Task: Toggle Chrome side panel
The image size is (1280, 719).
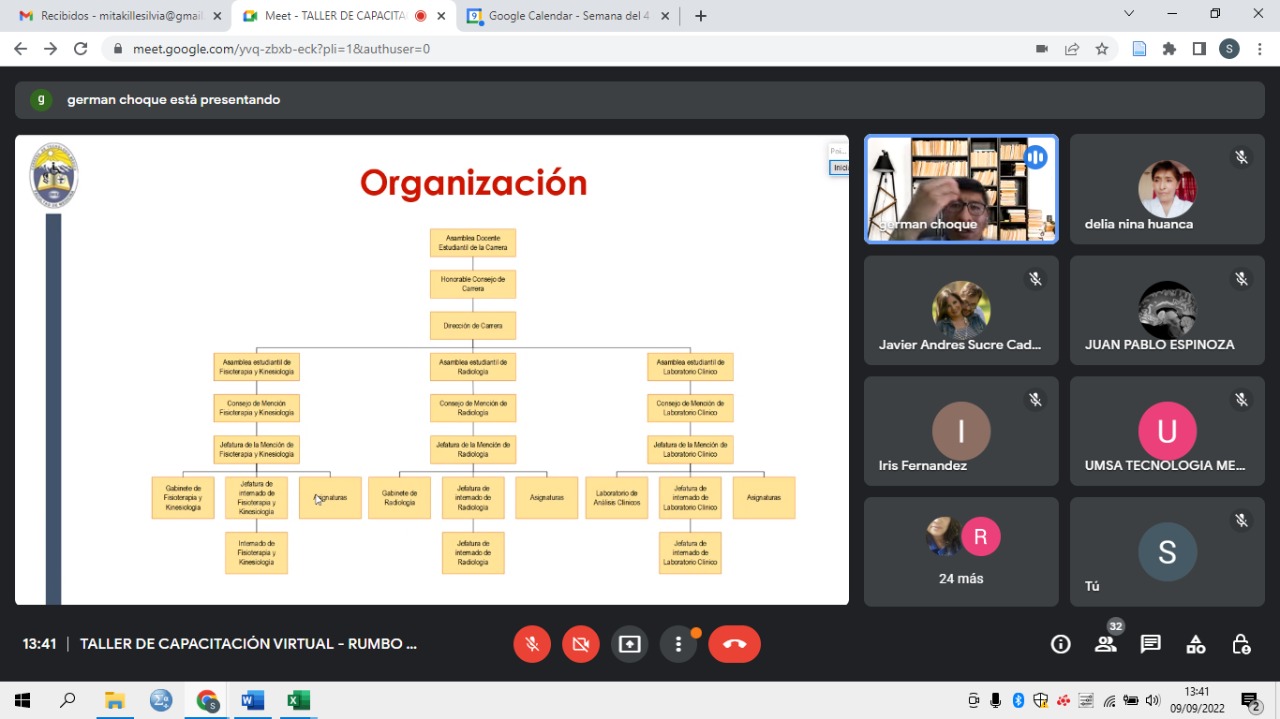Action: 1199,48
